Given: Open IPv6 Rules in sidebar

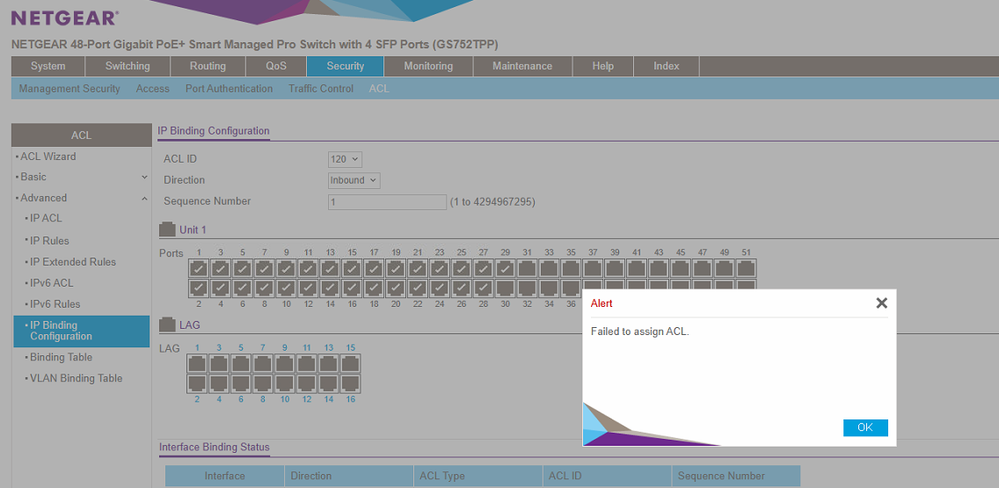Looking at the screenshot, I should pos(55,304).
